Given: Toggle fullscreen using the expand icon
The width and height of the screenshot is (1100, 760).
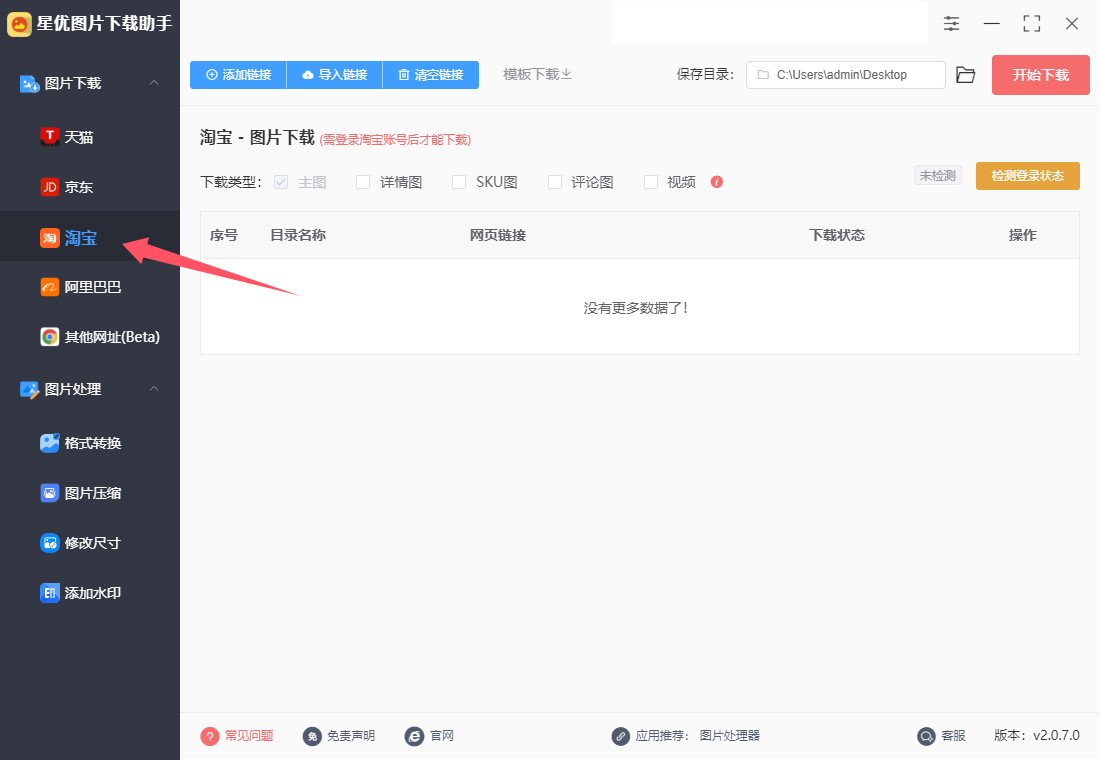Looking at the screenshot, I should 1031,24.
